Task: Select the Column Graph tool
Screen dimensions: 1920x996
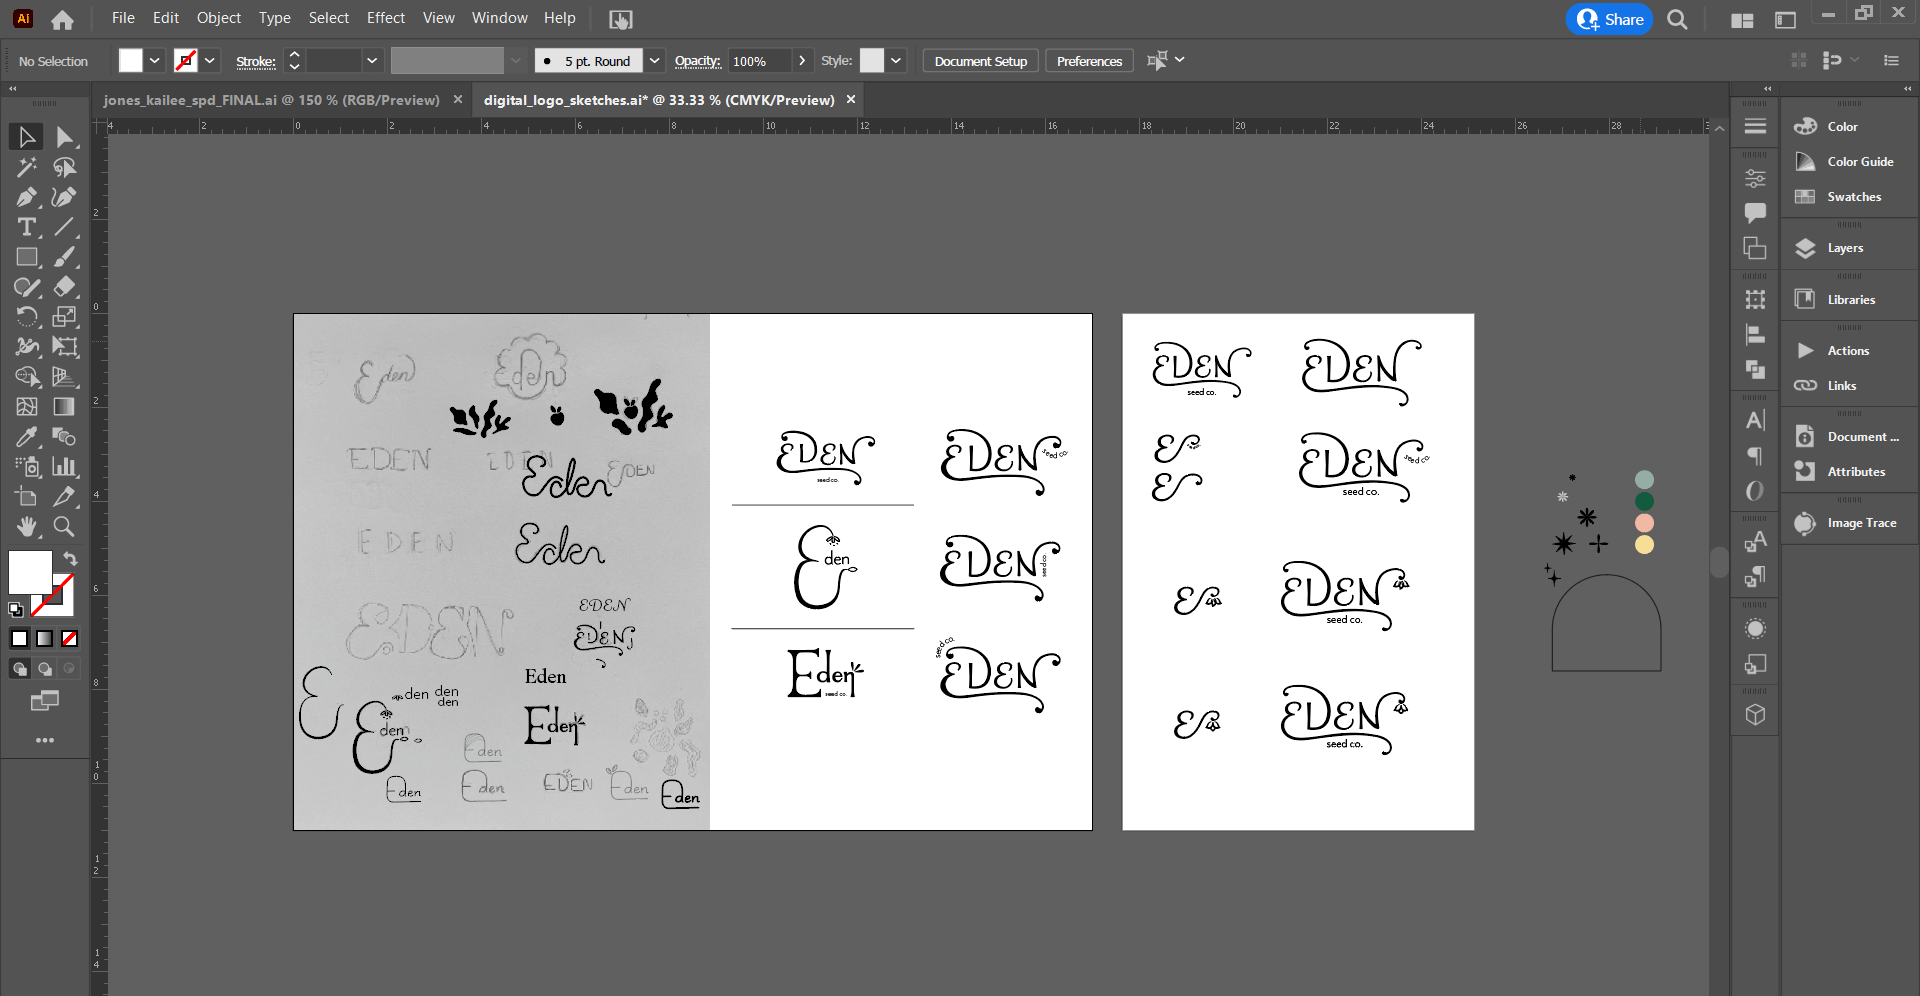Action: (x=64, y=467)
